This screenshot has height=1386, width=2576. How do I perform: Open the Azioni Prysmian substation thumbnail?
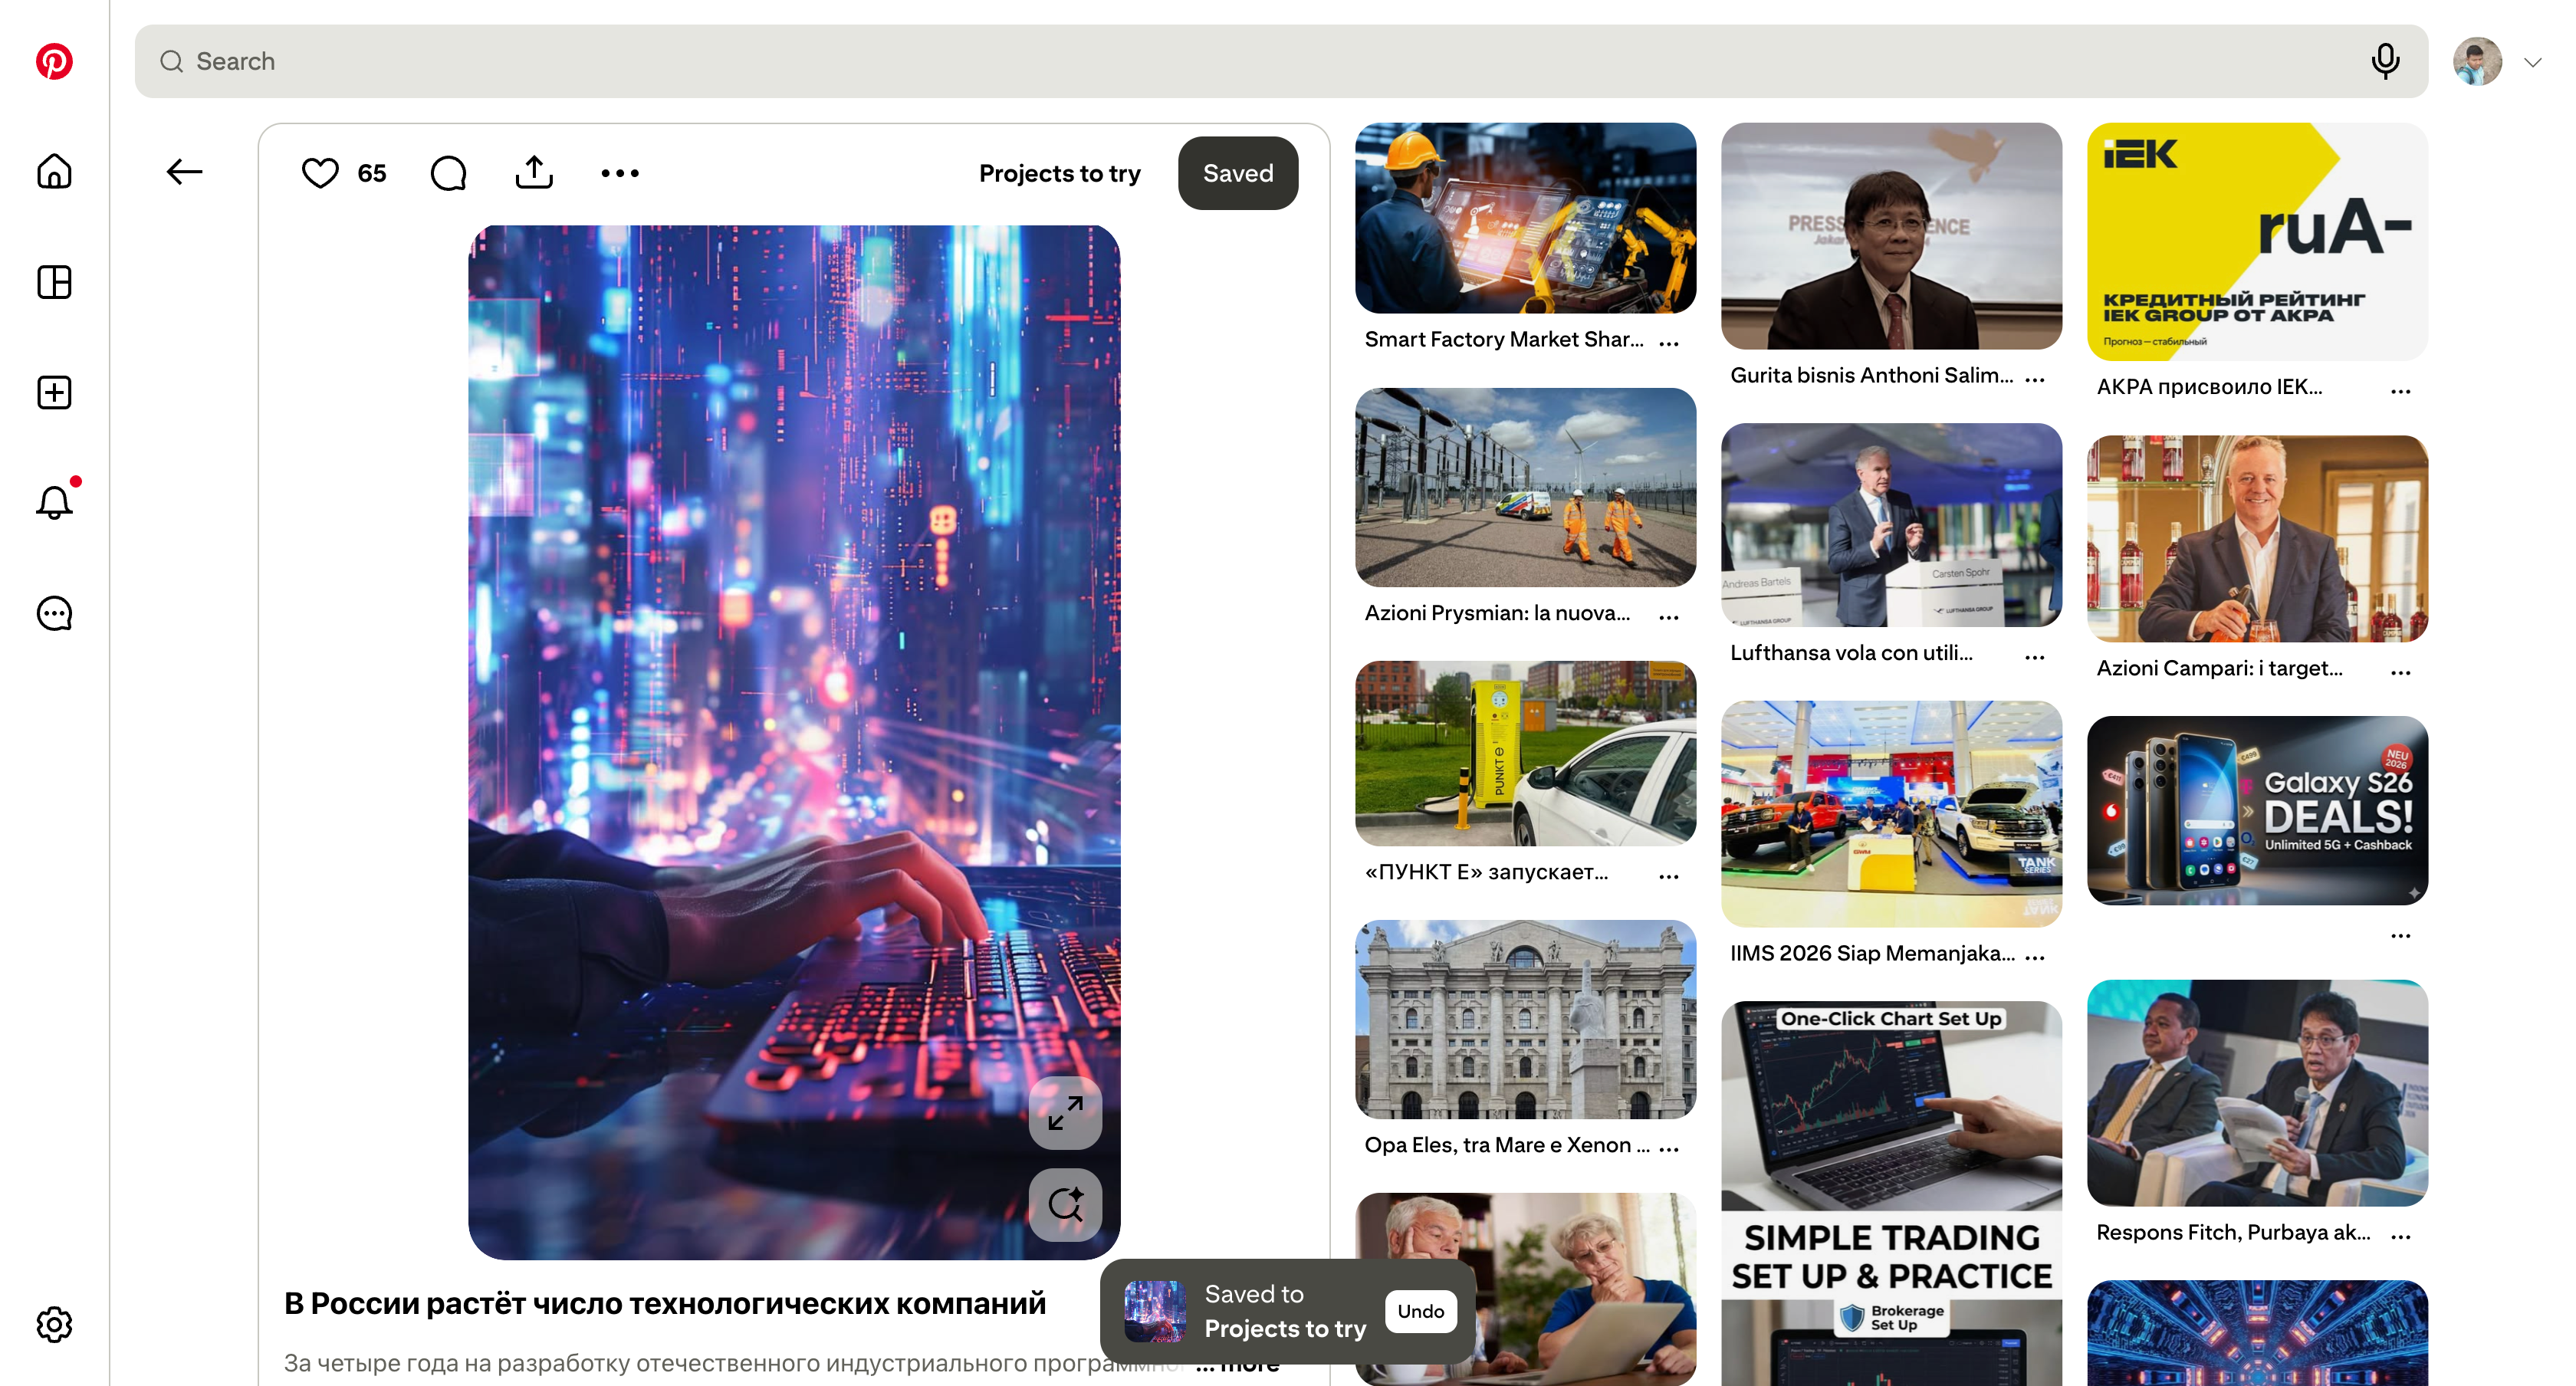(1525, 487)
